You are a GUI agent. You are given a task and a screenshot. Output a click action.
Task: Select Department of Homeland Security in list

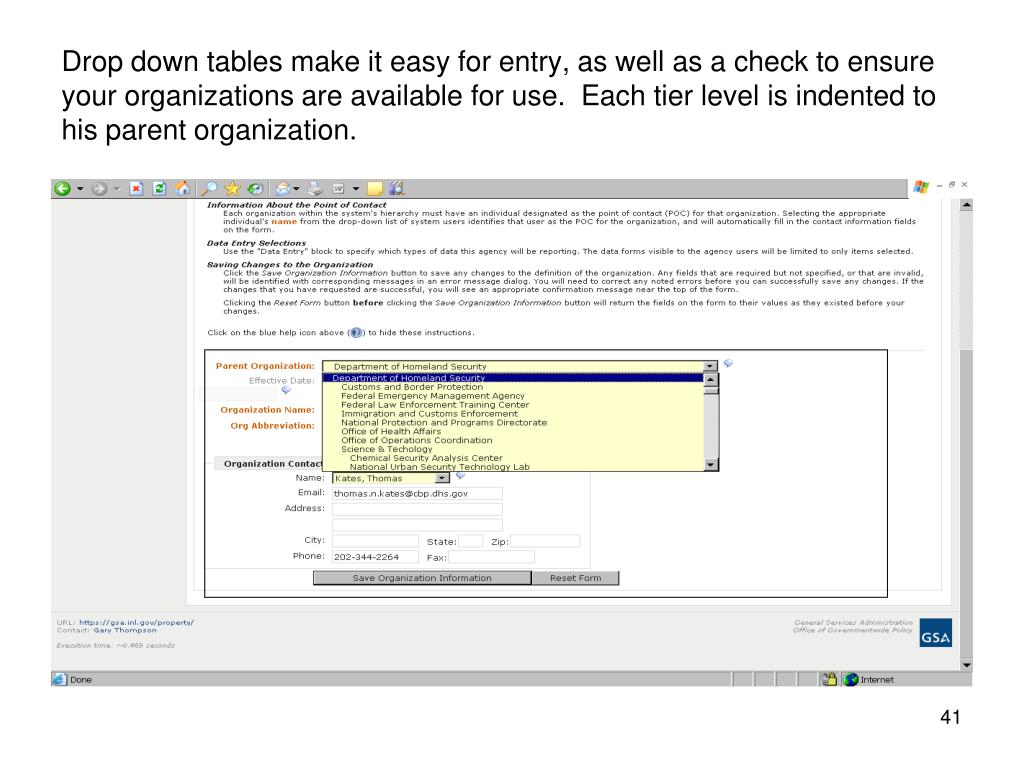point(513,377)
